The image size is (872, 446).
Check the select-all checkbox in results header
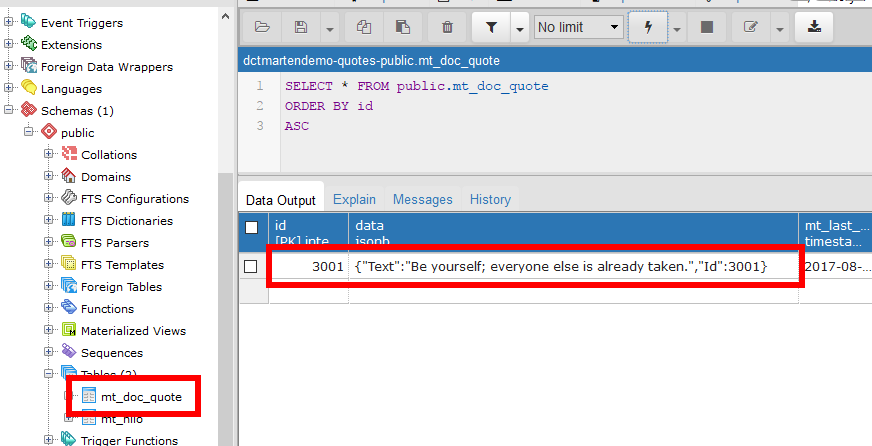(251, 227)
